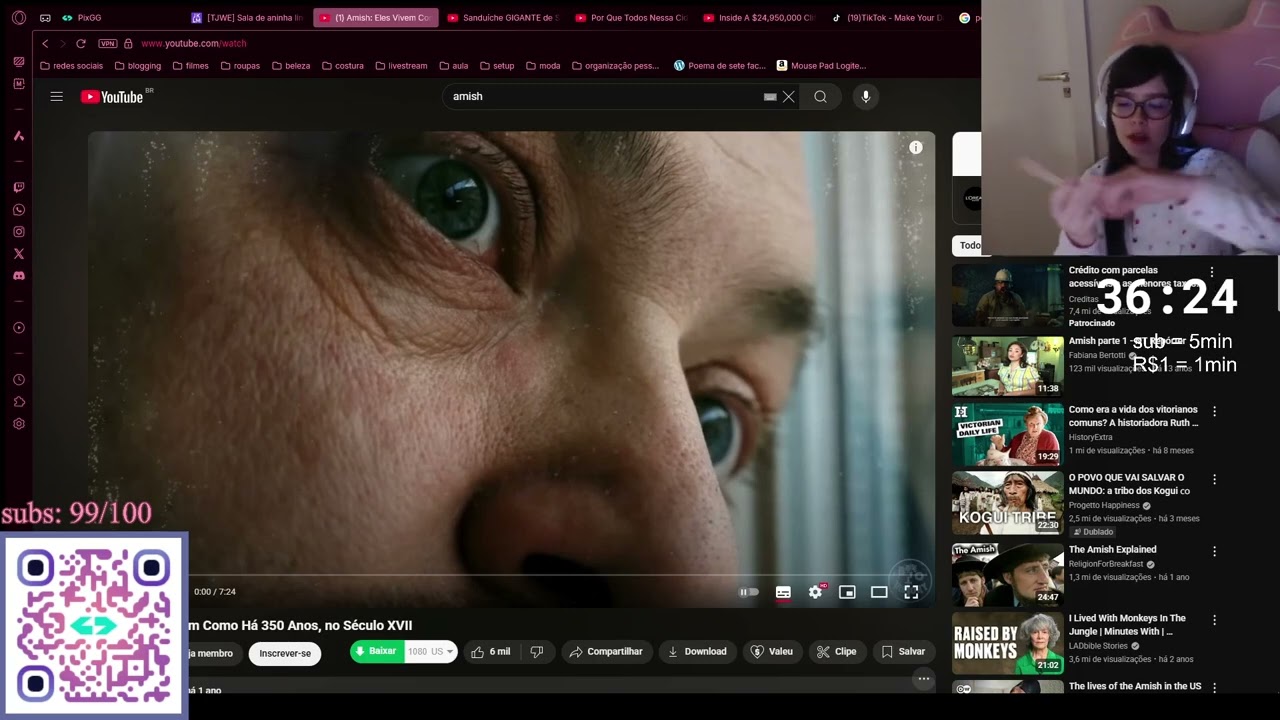Open Aria AI icon in sidebar
1280x720 pixels.
click(18, 136)
